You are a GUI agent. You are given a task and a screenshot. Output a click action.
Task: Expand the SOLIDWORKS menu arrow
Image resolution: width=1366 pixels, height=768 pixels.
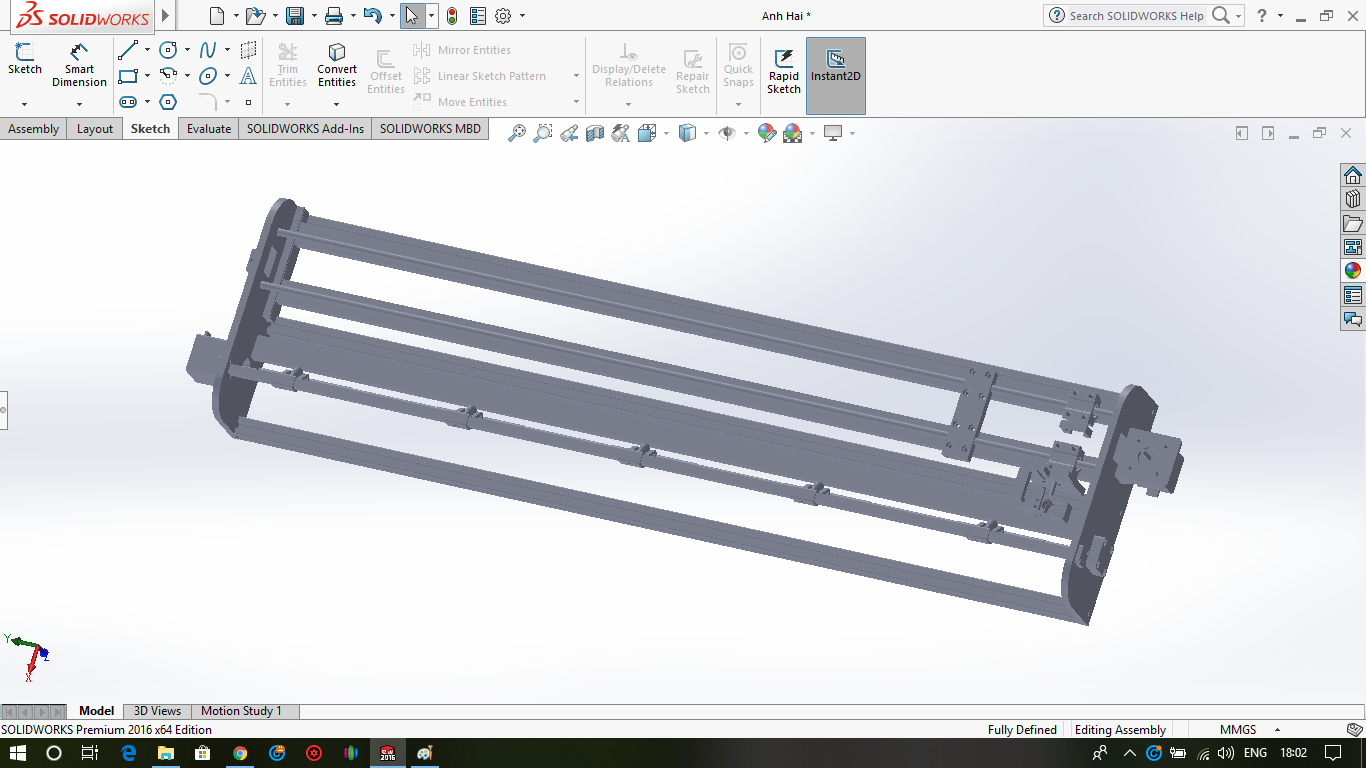166,16
